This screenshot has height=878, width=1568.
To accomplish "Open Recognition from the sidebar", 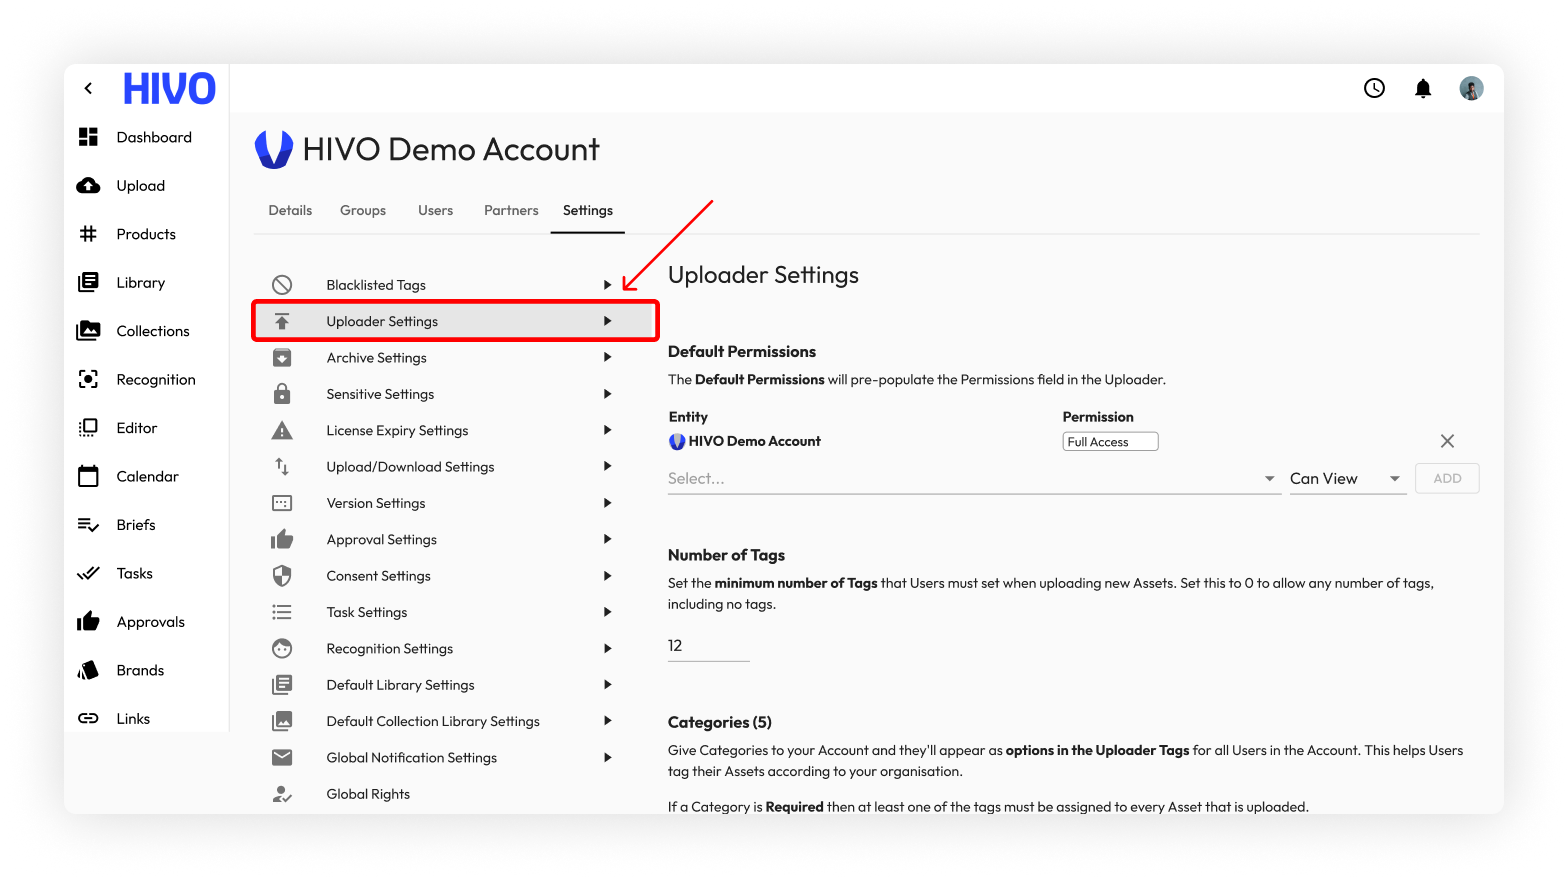I will click(155, 380).
